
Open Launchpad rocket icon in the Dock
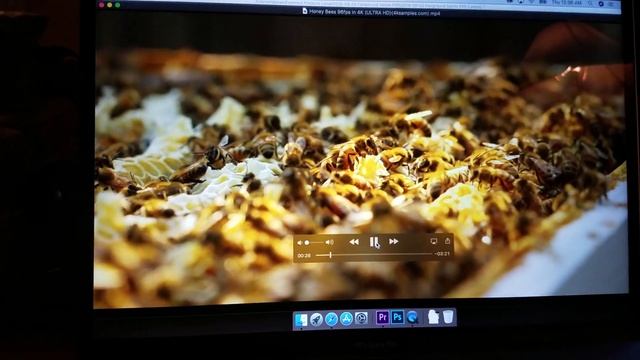(316, 319)
